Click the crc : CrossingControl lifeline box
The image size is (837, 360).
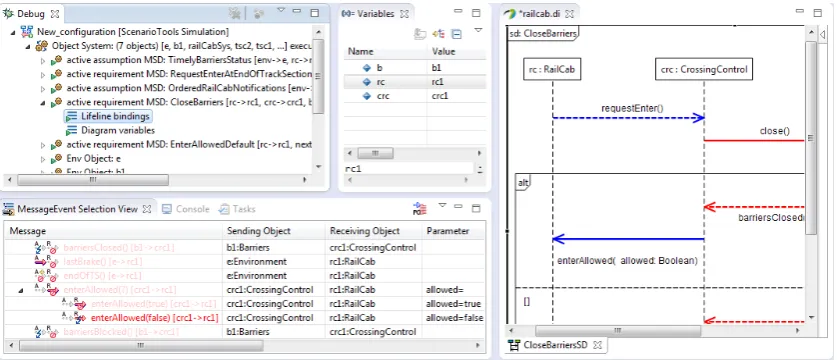[704, 69]
